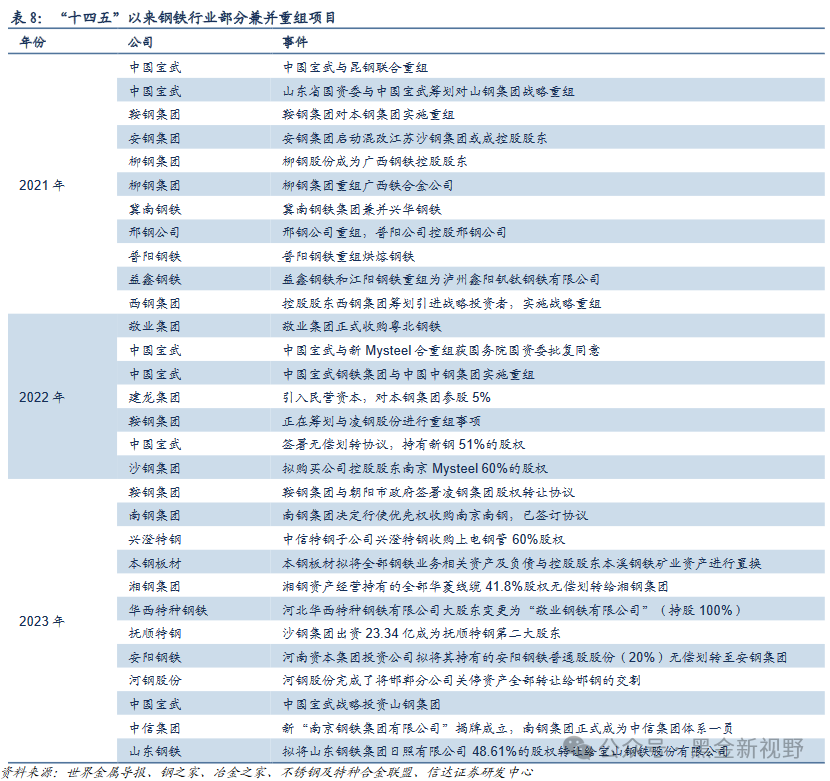
Task: Click event starting "河钢股份完成了将邯郸分公司关停资产"
Action: [x=462, y=680]
